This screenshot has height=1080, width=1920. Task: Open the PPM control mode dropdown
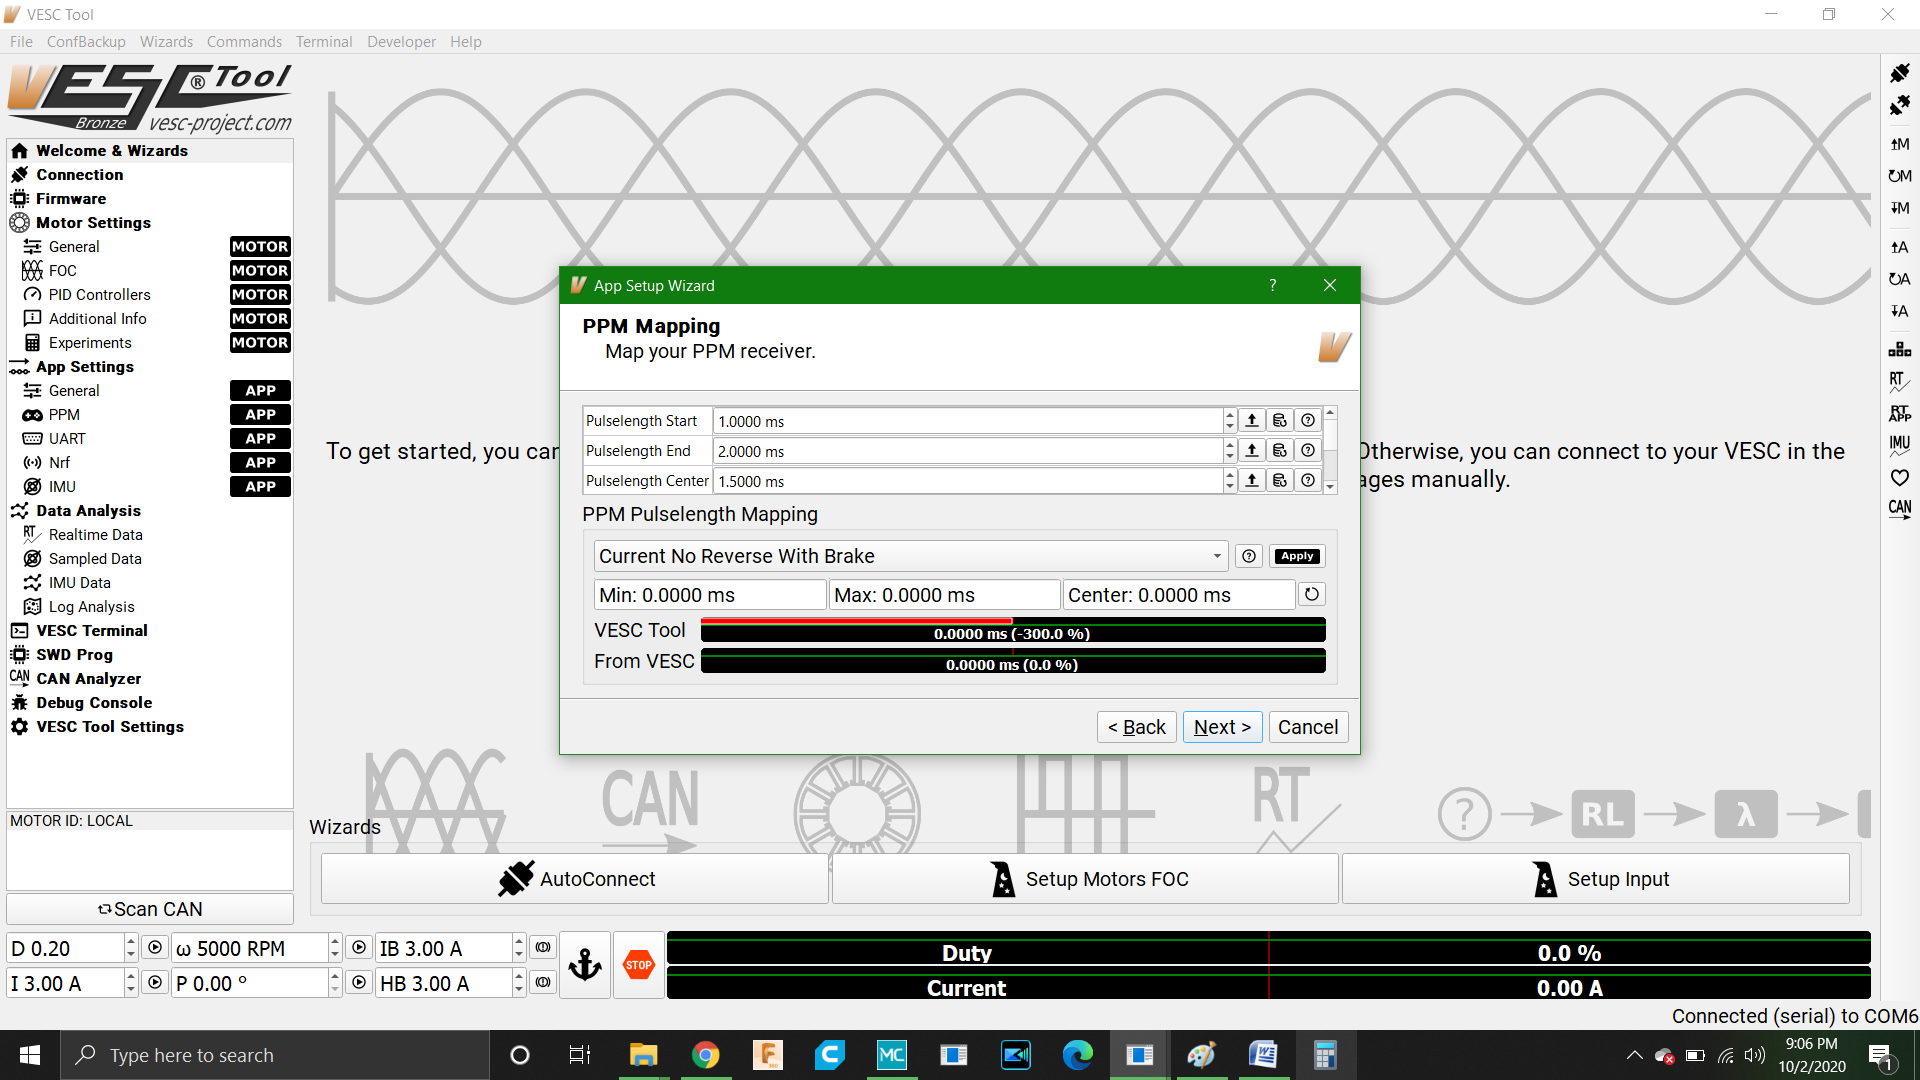point(912,556)
